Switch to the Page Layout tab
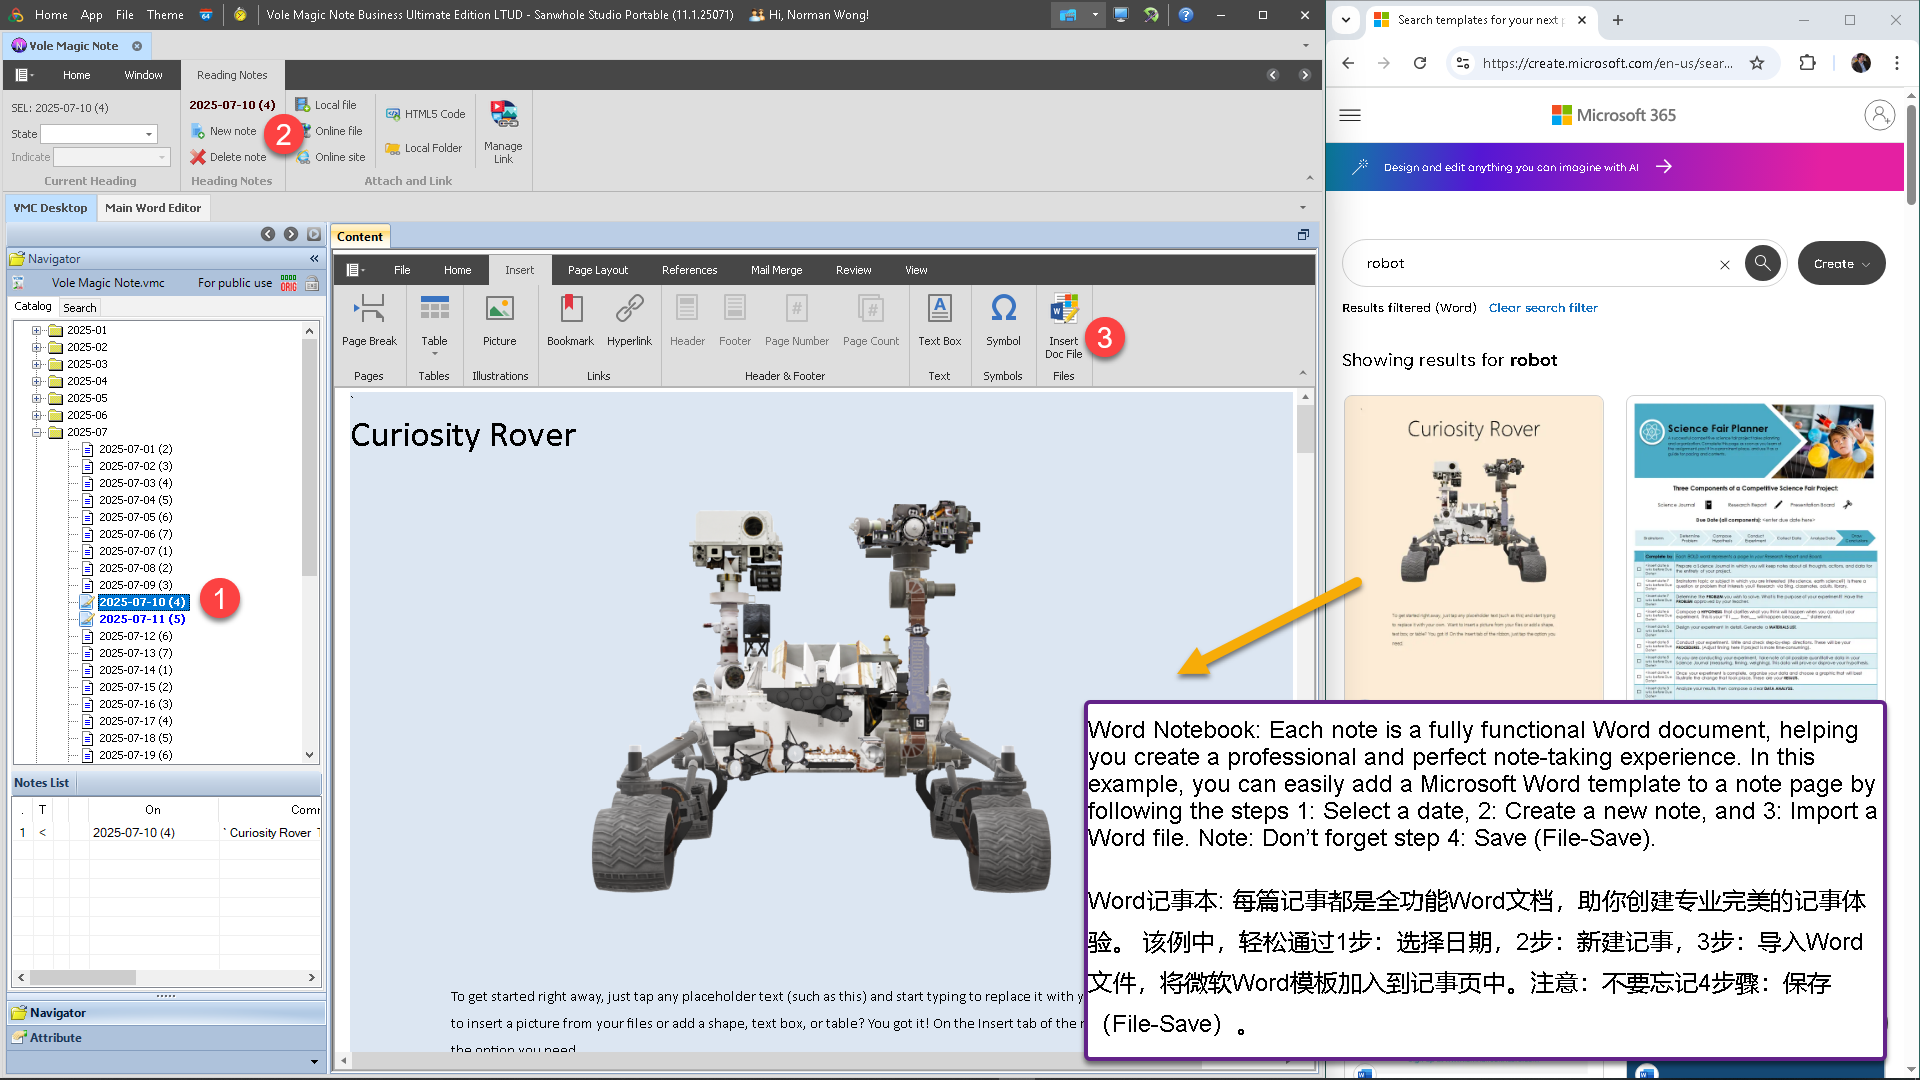Image resolution: width=1920 pixels, height=1080 pixels. (x=598, y=270)
